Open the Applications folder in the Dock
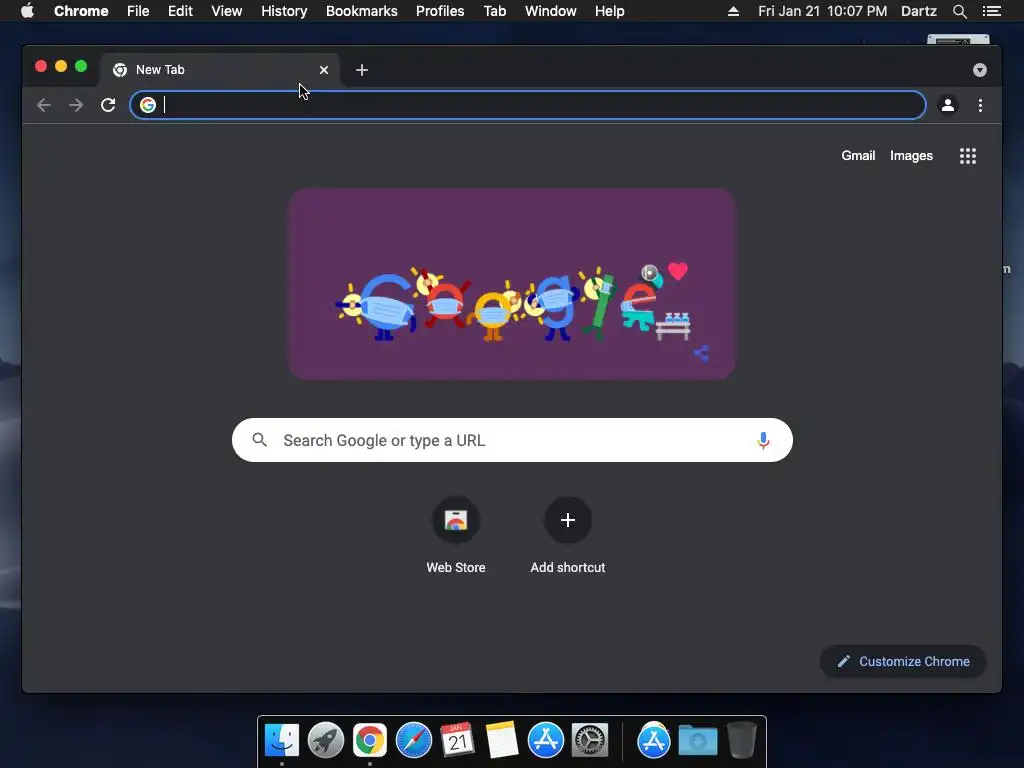The width and height of the screenshot is (1024, 768). (654, 740)
